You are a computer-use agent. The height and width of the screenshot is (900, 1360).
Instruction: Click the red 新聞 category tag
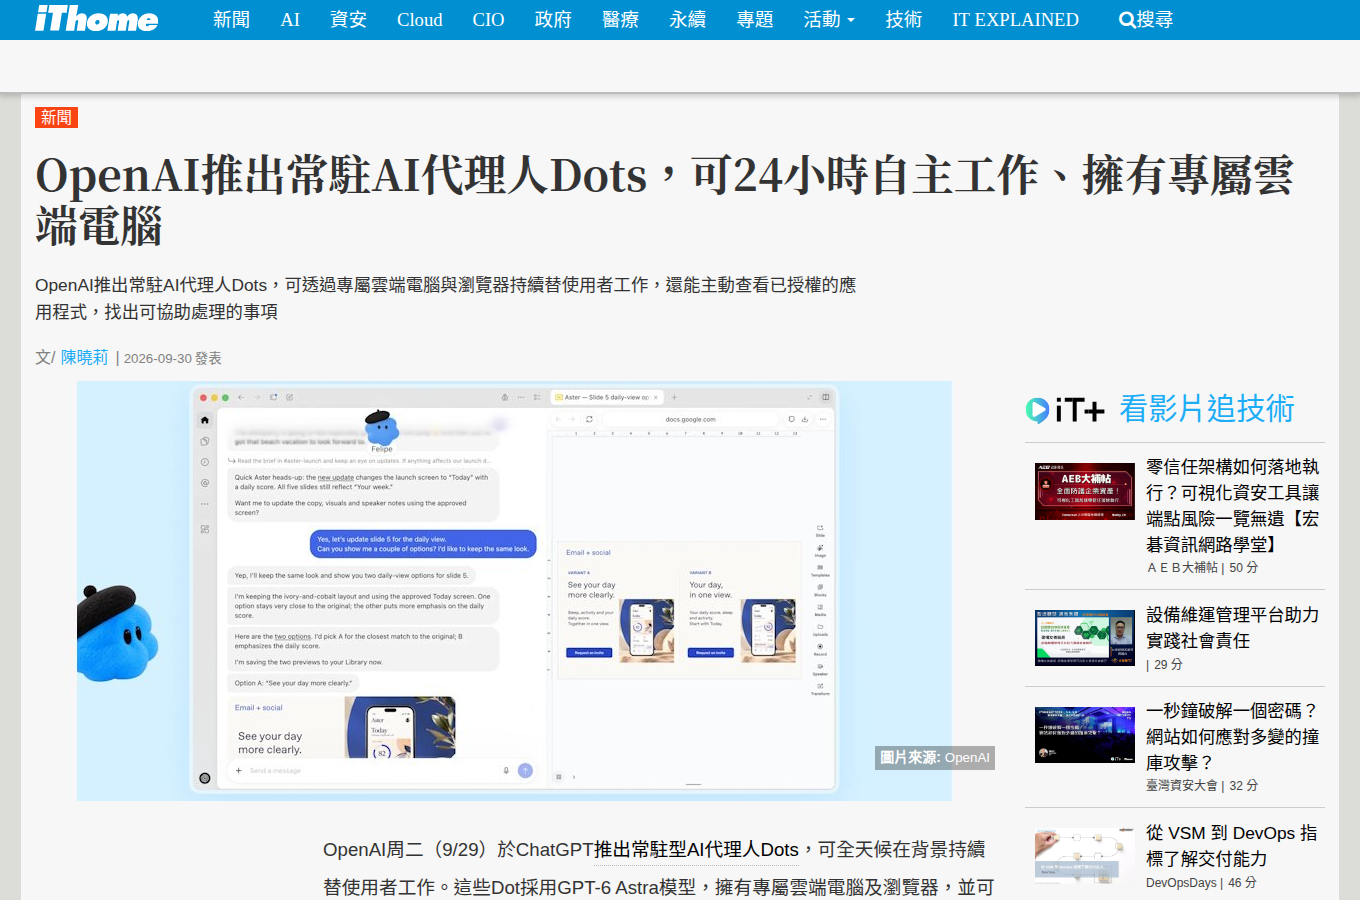(56, 117)
